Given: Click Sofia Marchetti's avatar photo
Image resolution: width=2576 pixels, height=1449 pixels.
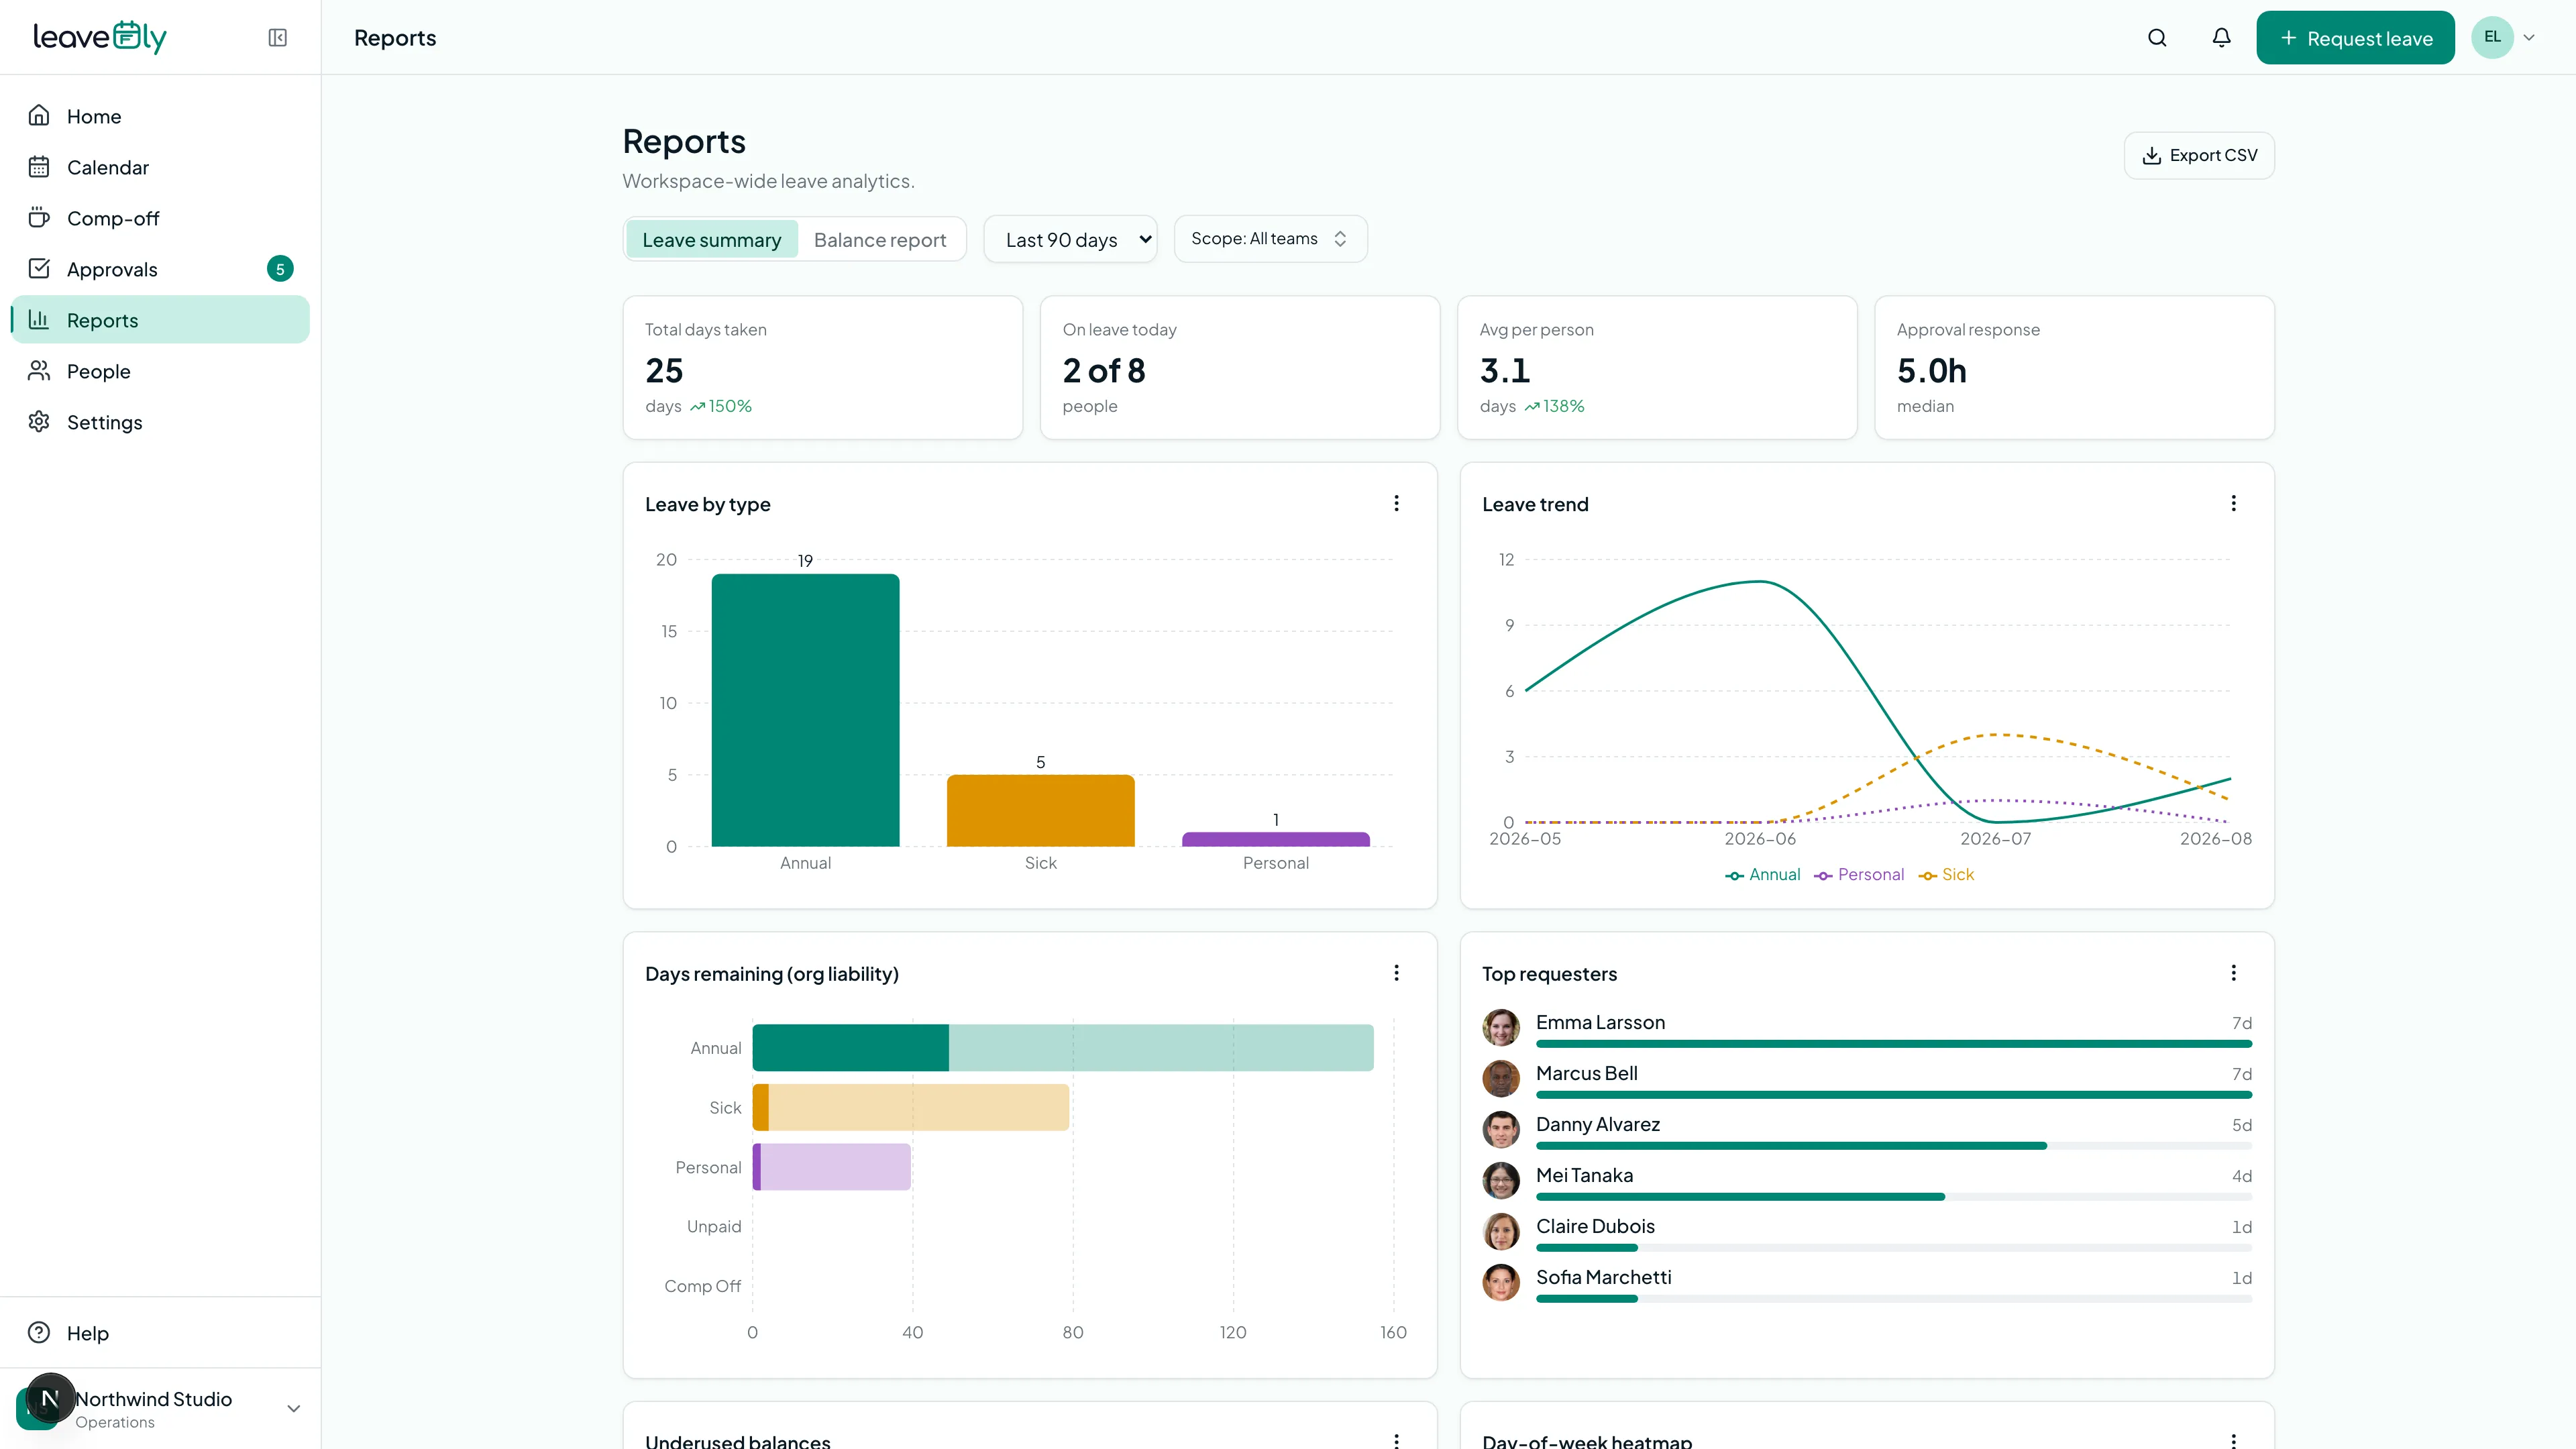Looking at the screenshot, I should coord(1501,1283).
